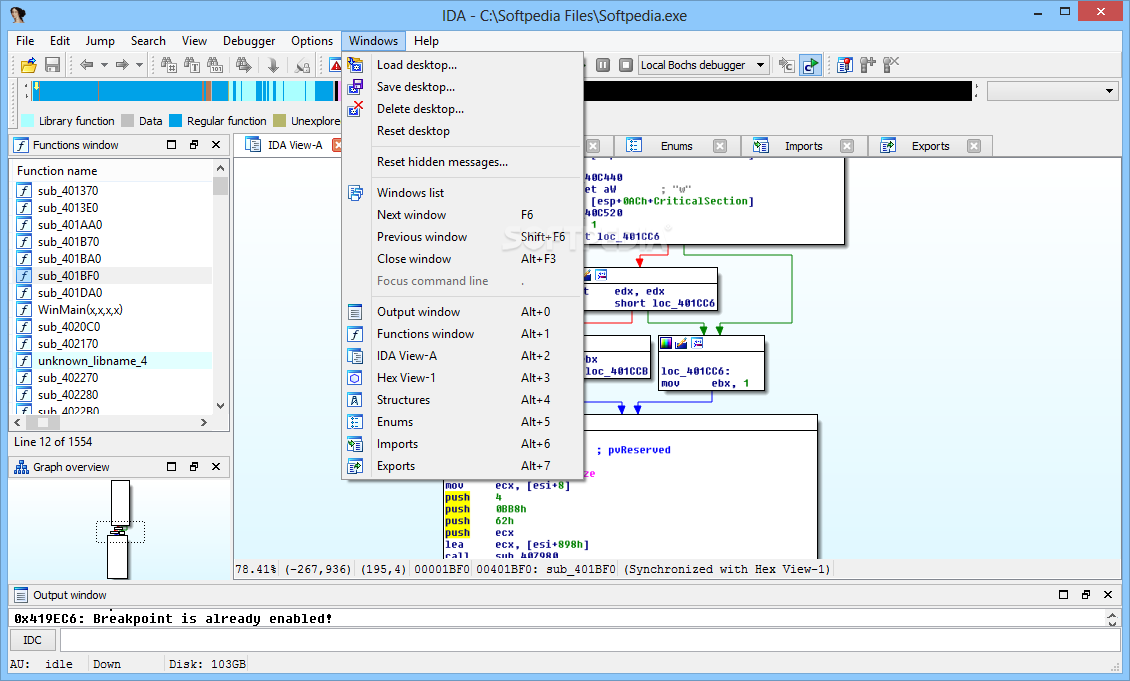Click the Delete desktop menu icon
This screenshot has width=1130, height=681.
(355, 109)
